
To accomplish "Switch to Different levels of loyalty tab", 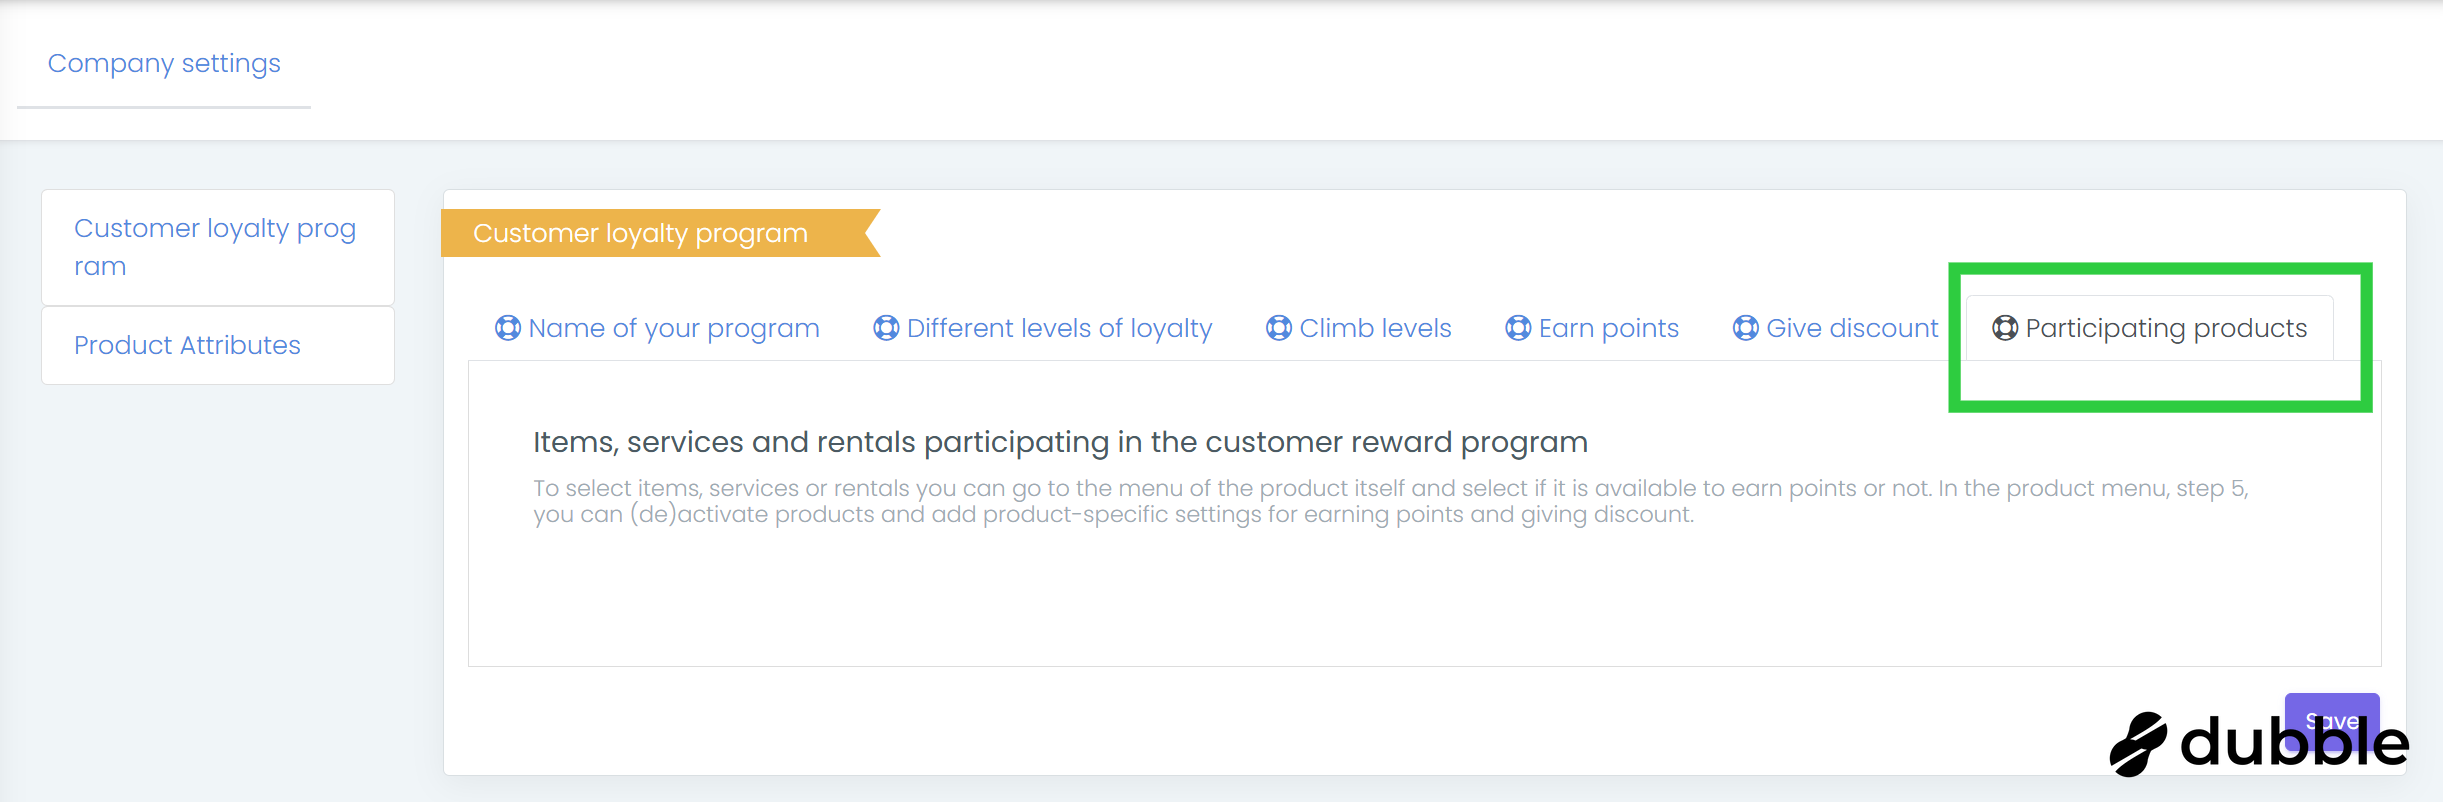I will tap(1059, 328).
